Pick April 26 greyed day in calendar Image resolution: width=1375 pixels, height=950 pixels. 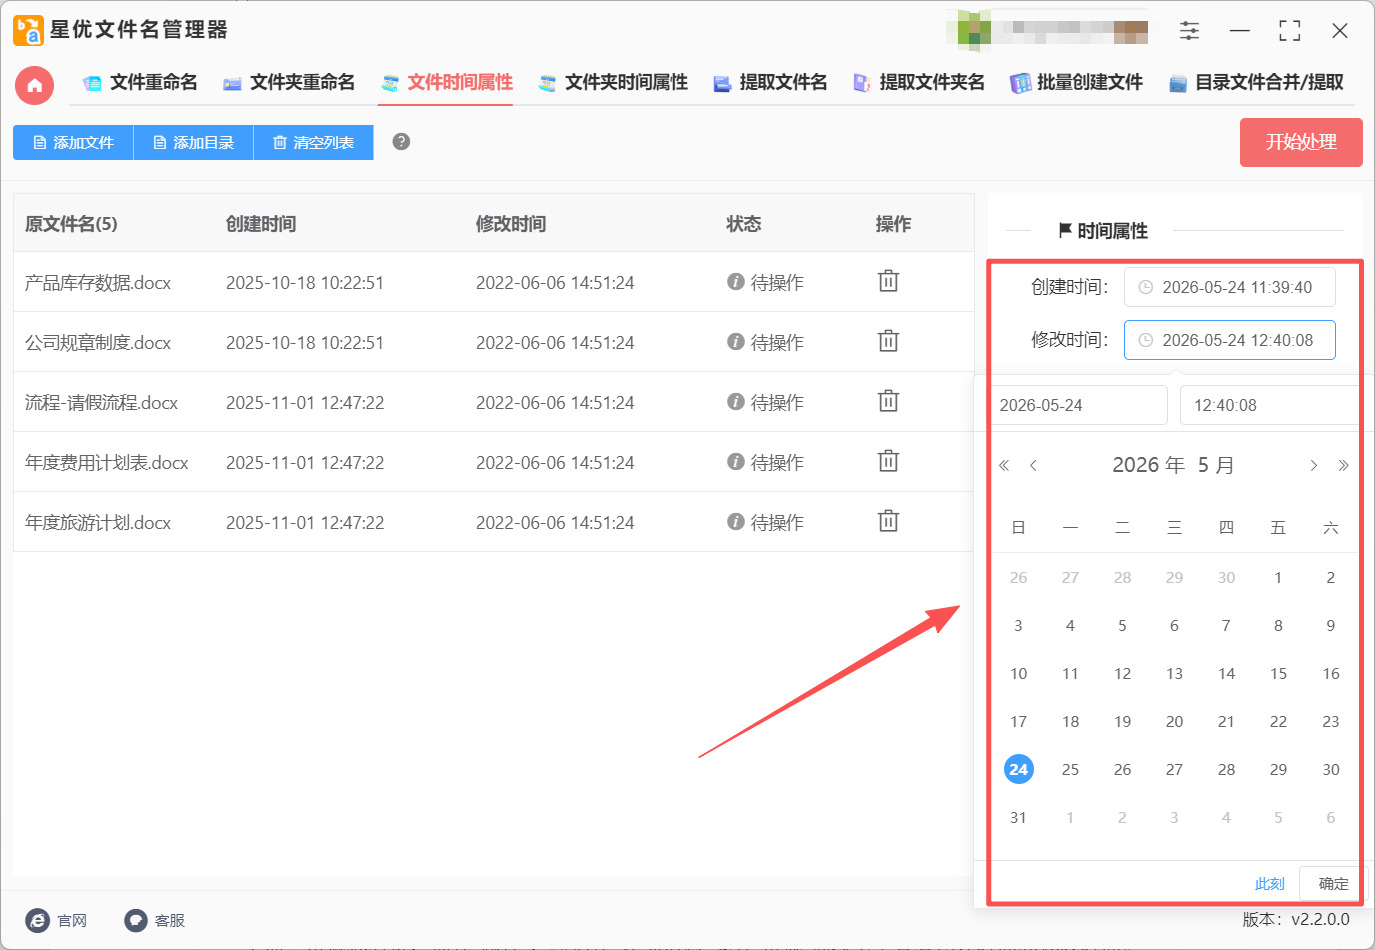[1018, 577]
